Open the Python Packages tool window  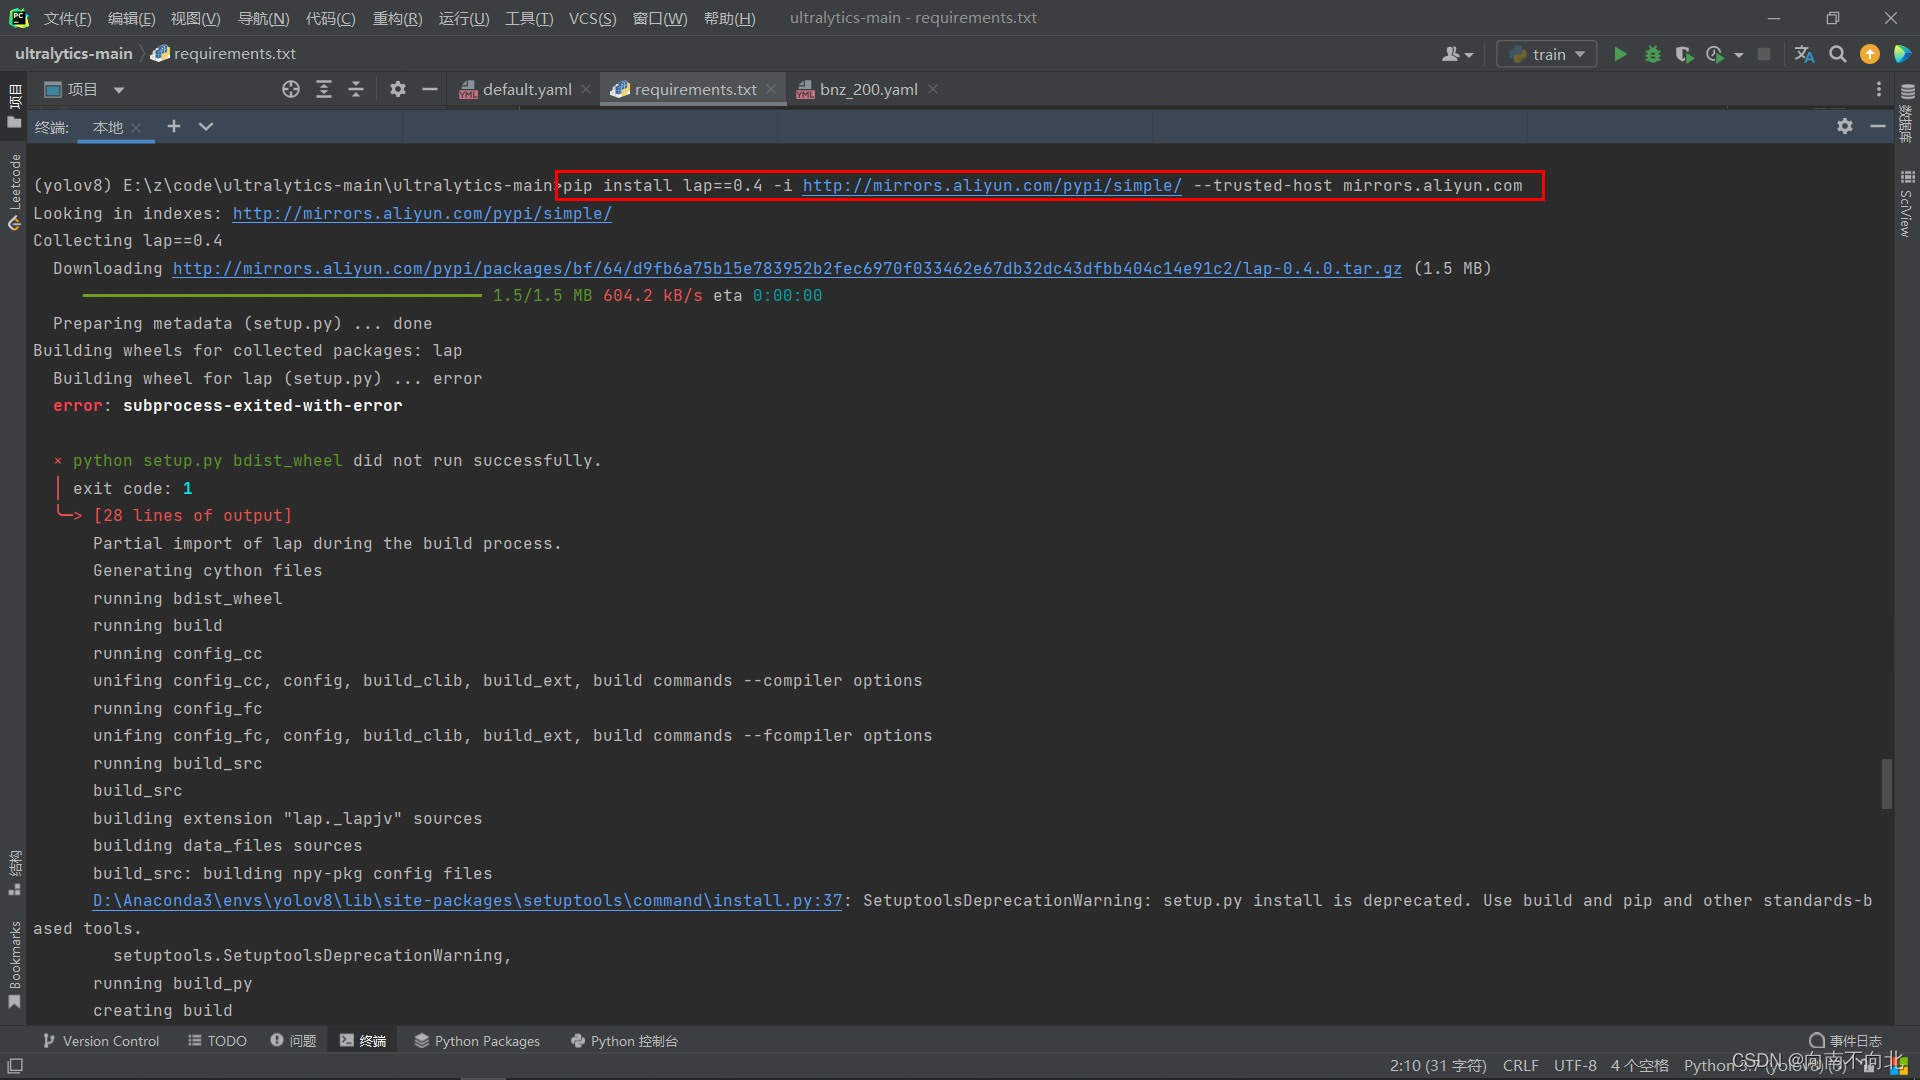477,1041
